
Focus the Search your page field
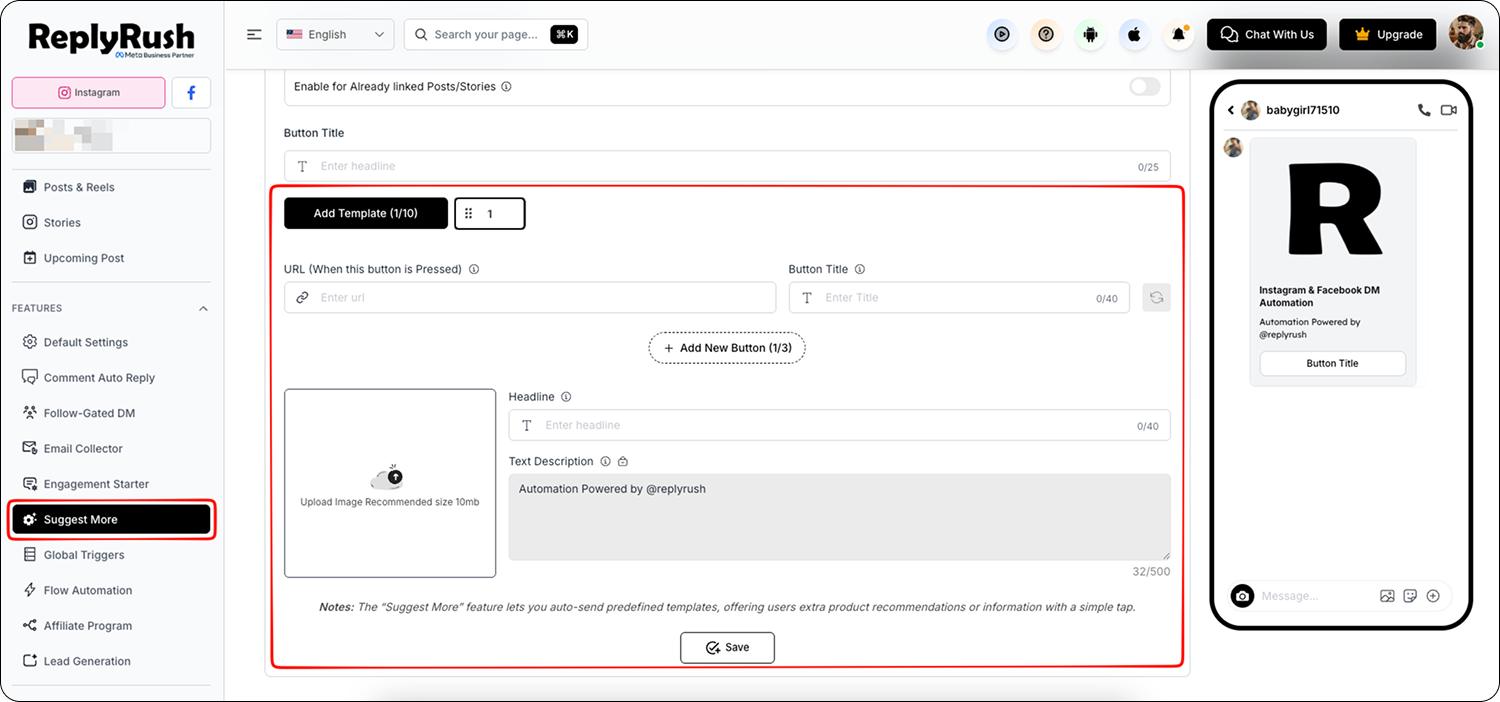[x=495, y=34]
